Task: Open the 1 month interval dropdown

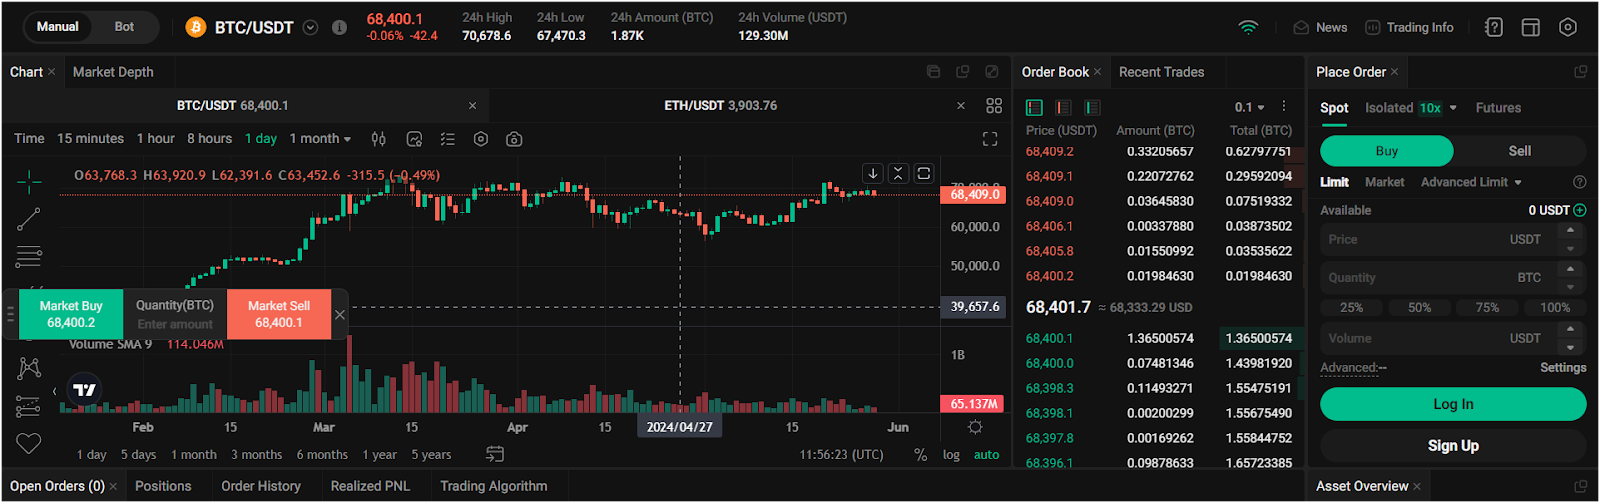Action: [320, 139]
